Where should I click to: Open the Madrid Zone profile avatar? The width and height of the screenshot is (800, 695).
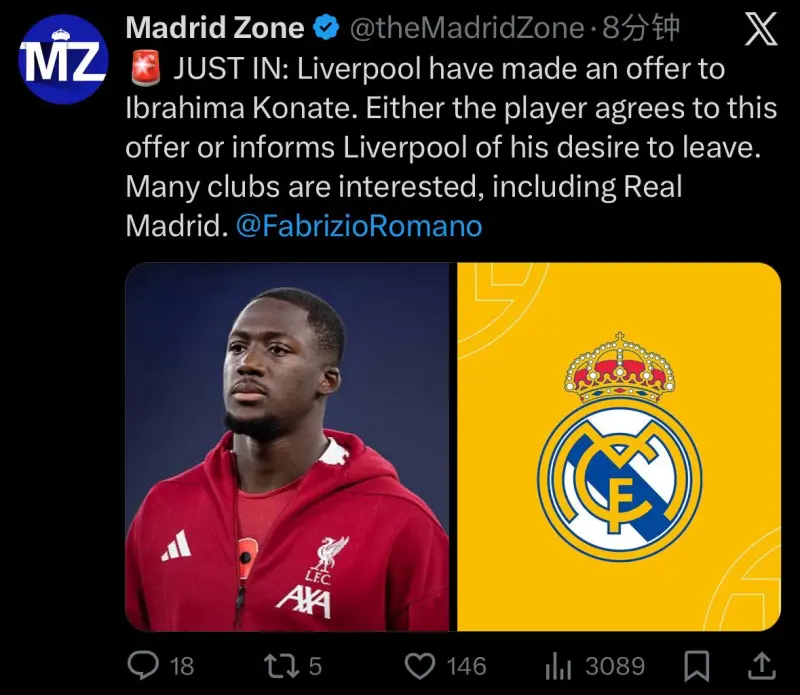point(63,59)
